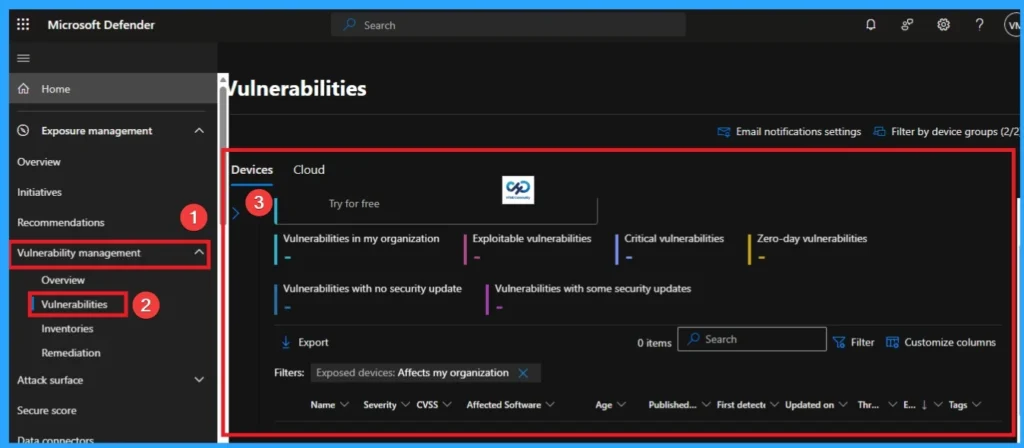Expand the side panel chevron near Devices
Screen dimensions: 1024x448
click(x=236, y=212)
